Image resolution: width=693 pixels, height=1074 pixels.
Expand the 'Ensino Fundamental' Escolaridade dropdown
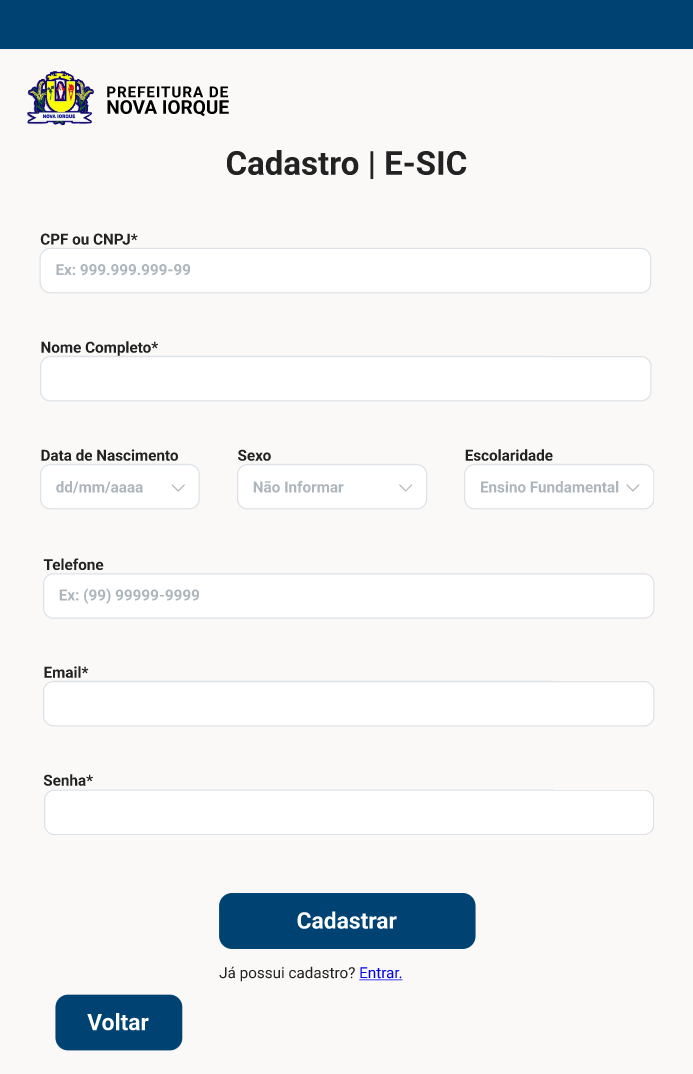coord(559,487)
